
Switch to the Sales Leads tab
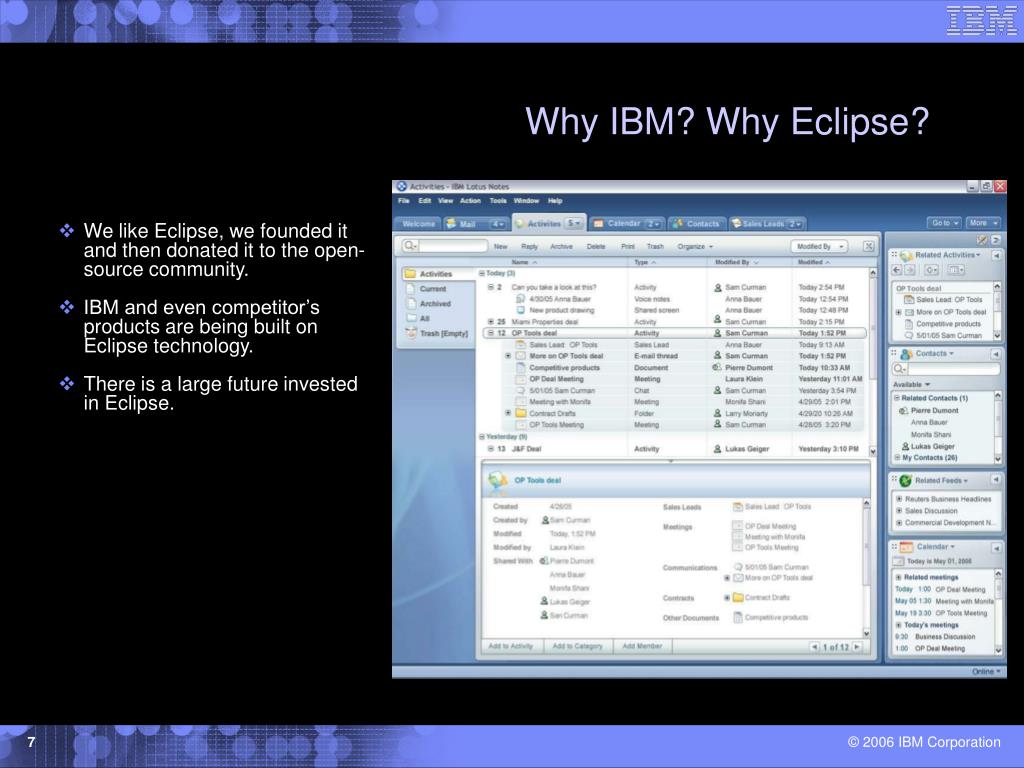tap(767, 224)
